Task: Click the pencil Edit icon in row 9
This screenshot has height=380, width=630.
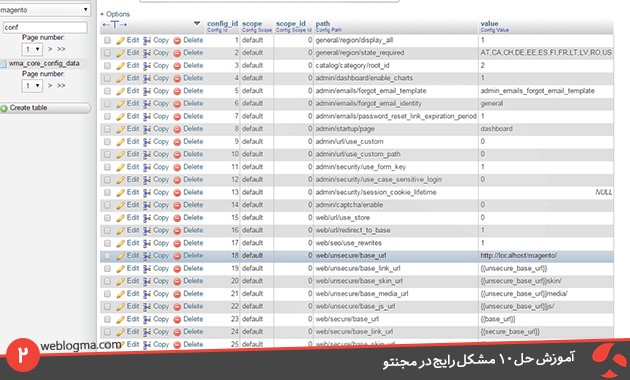Action: tap(121, 142)
